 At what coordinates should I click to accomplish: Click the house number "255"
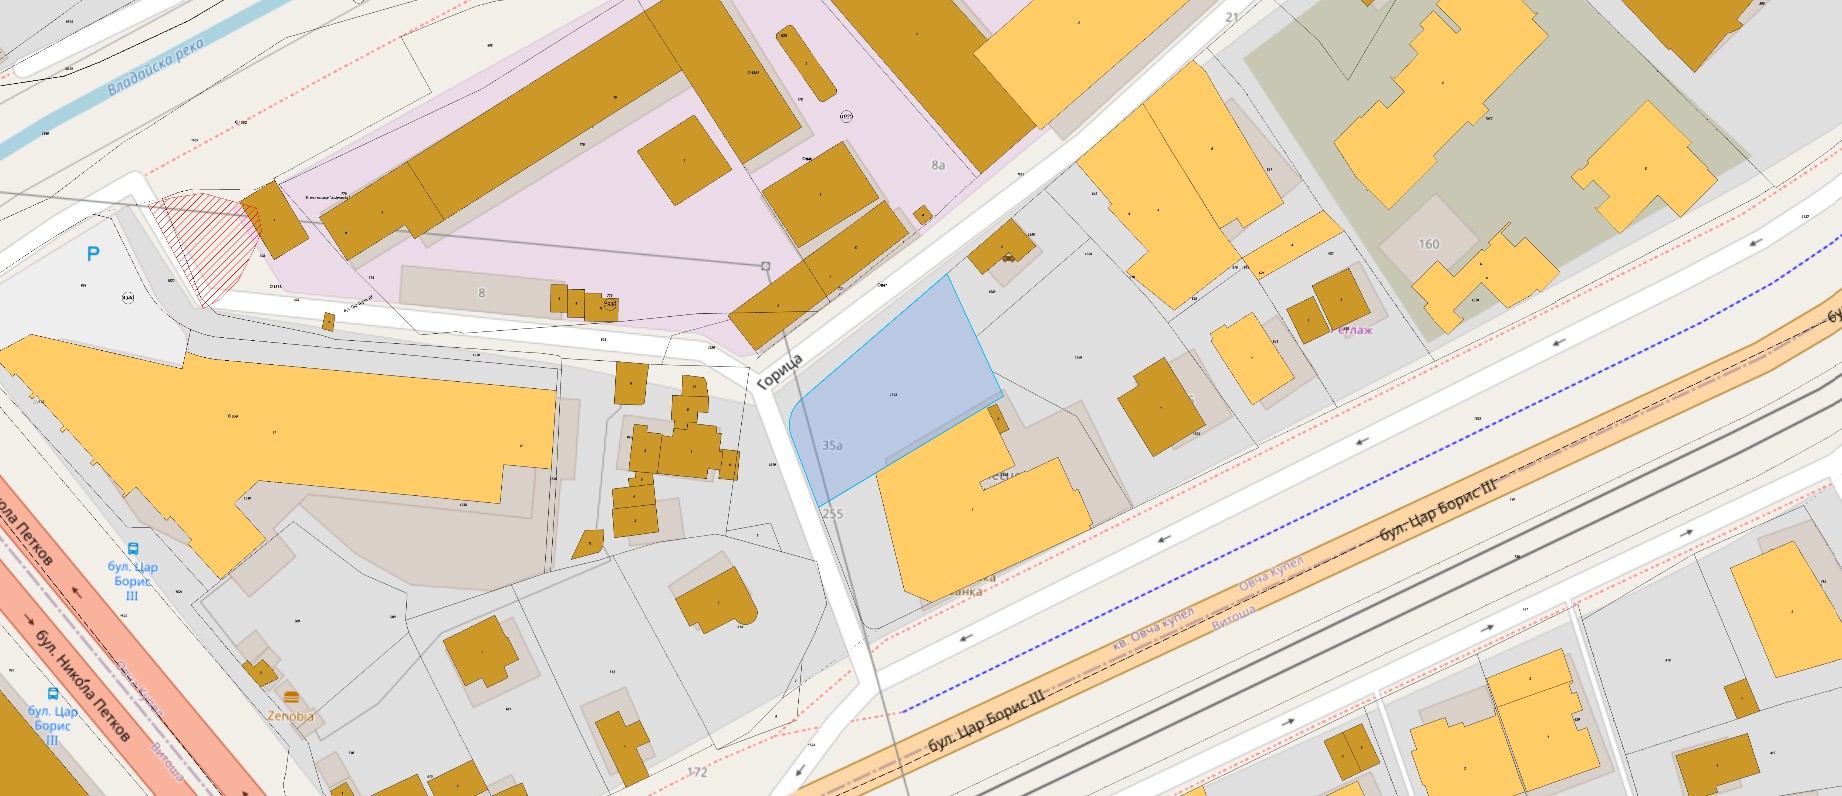point(832,514)
